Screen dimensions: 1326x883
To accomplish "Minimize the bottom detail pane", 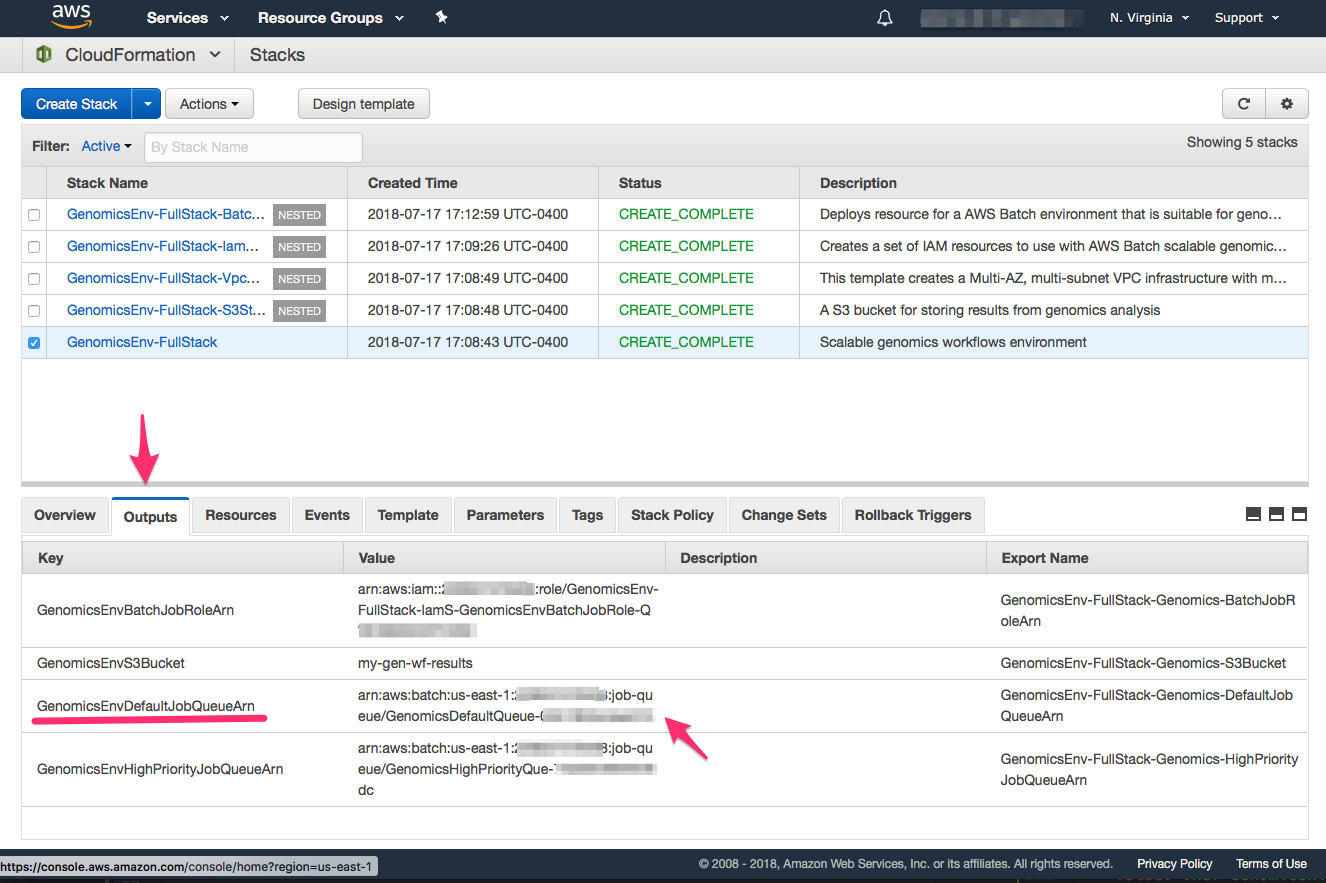I will [1253, 514].
